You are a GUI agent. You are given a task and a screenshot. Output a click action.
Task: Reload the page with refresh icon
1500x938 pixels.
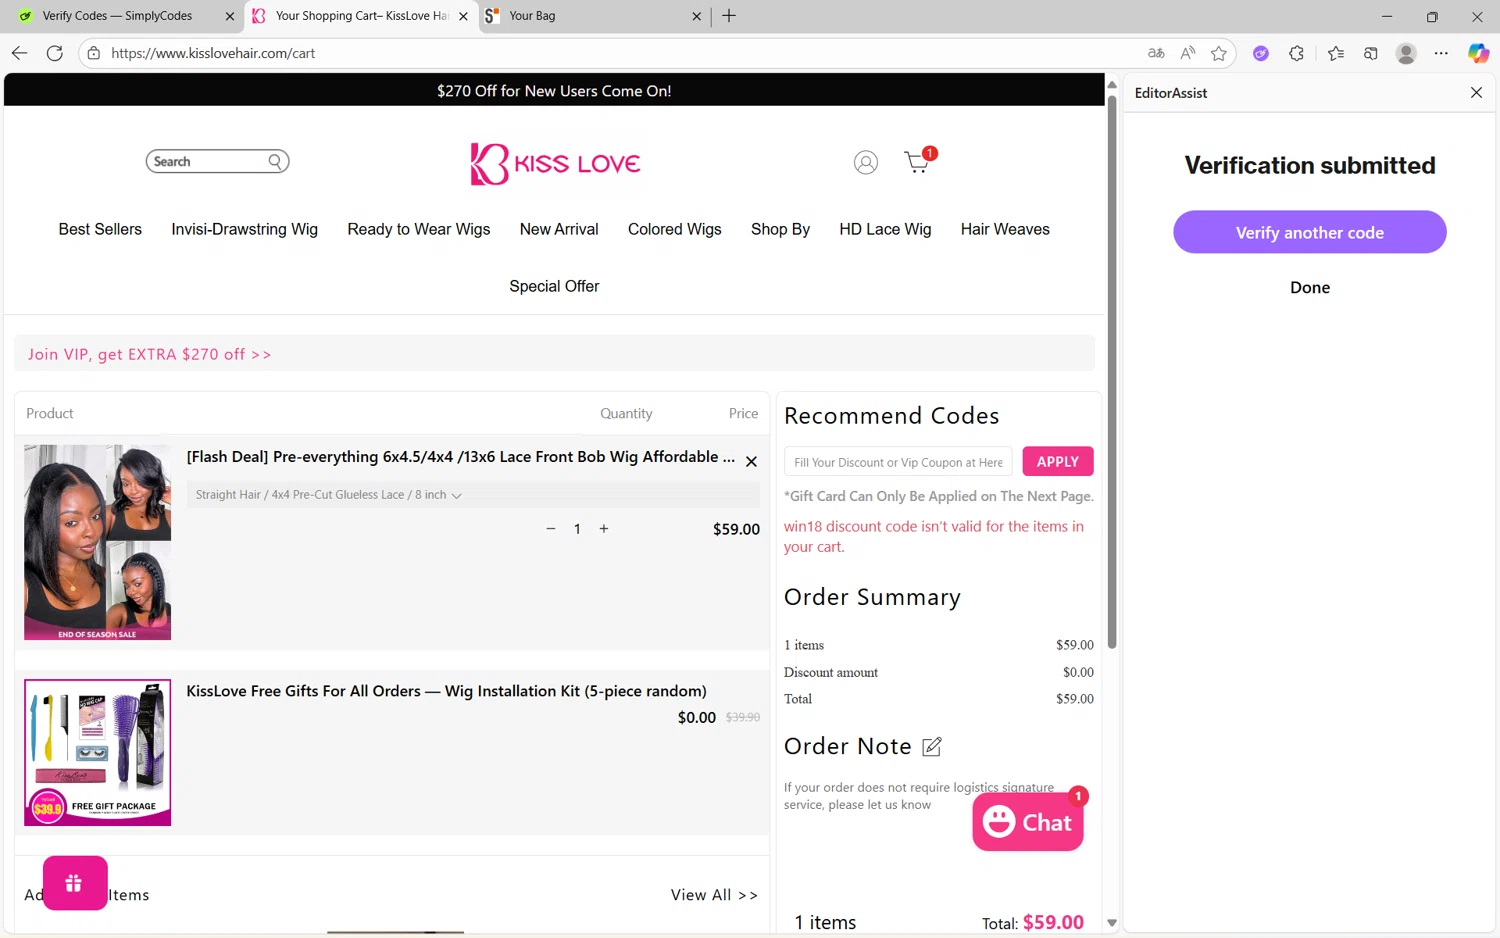click(x=55, y=53)
